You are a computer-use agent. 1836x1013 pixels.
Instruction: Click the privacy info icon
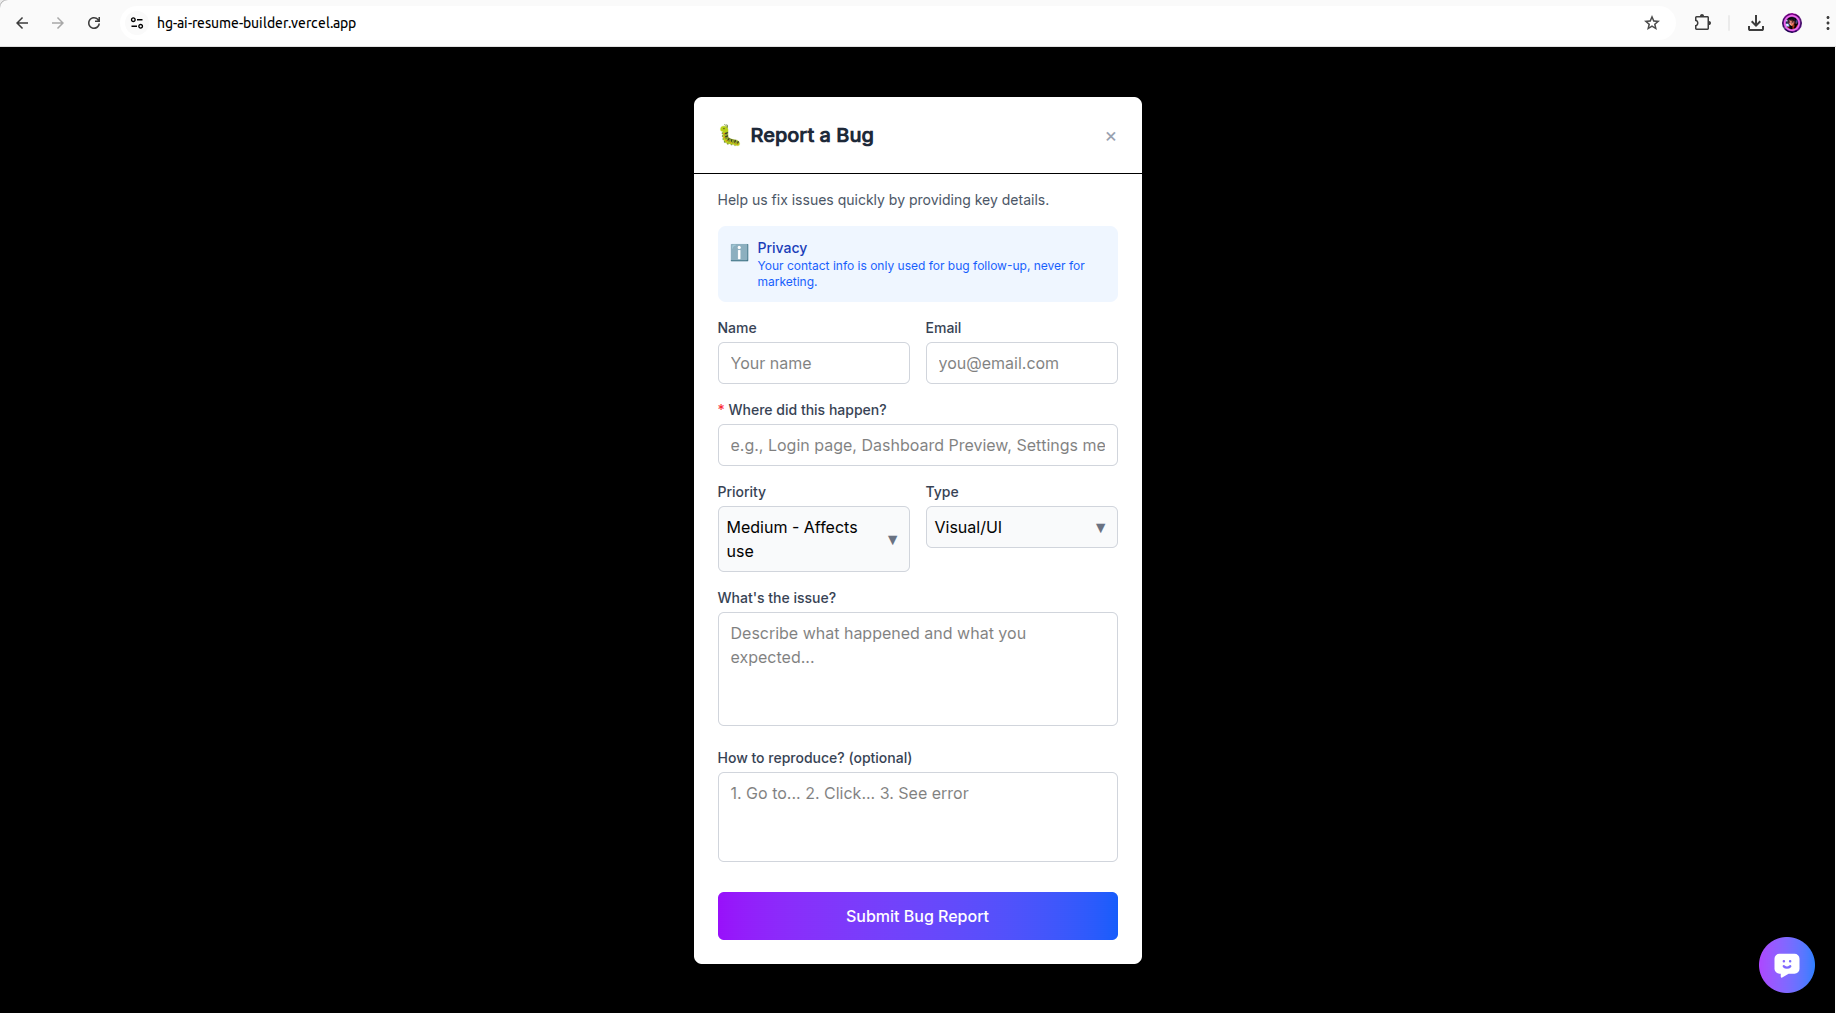739,253
